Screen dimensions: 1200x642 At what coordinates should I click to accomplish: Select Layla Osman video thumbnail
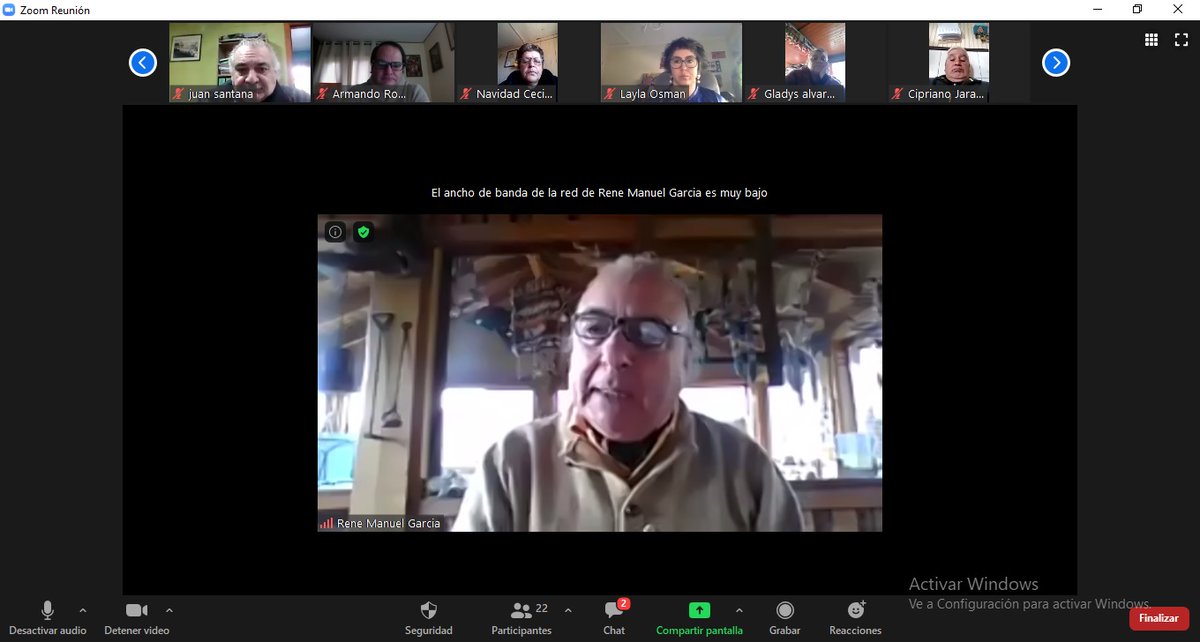[x=672, y=63]
